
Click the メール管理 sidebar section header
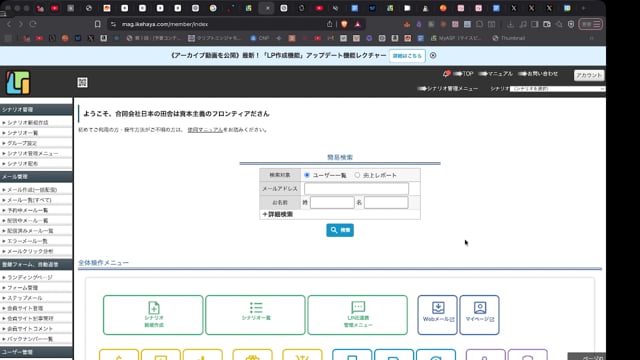pos(36,177)
